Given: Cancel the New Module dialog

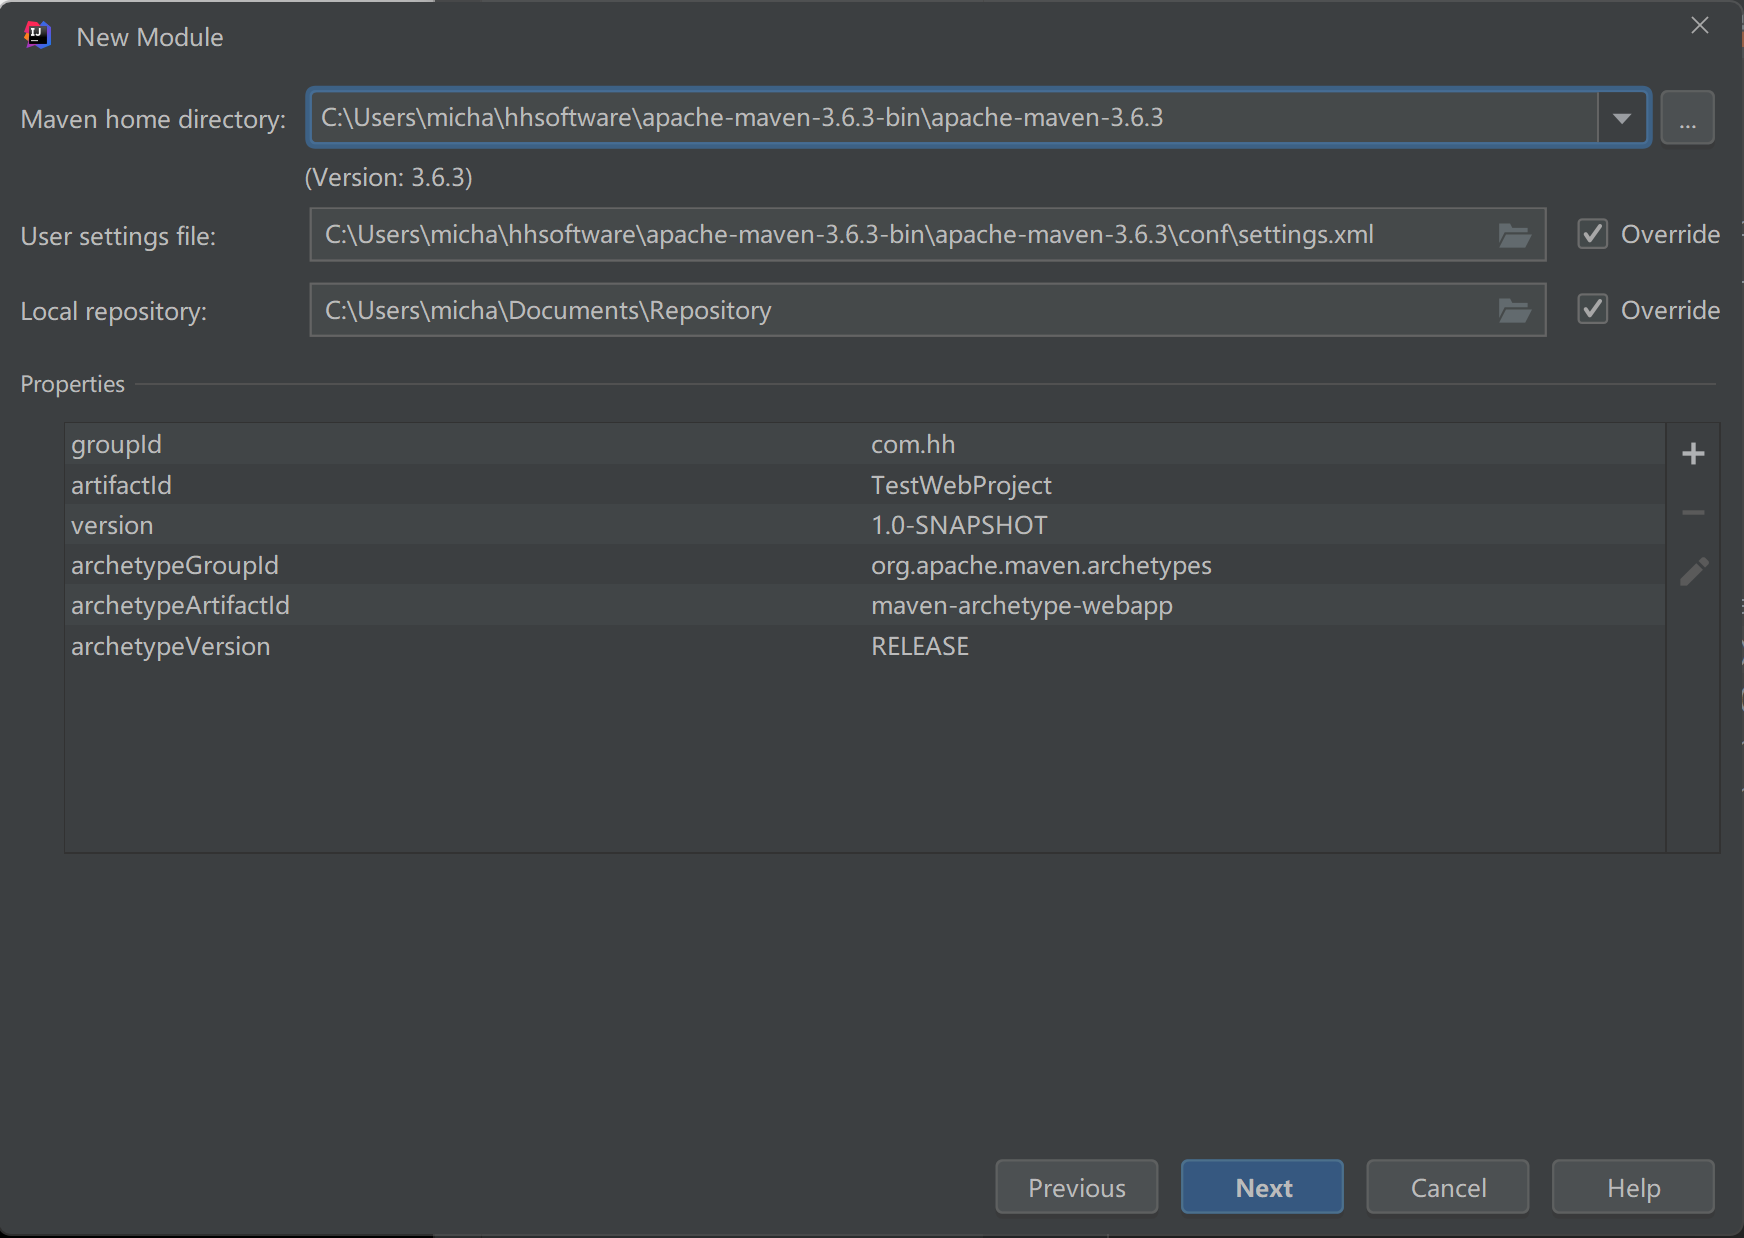Looking at the screenshot, I should tap(1448, 1187).
